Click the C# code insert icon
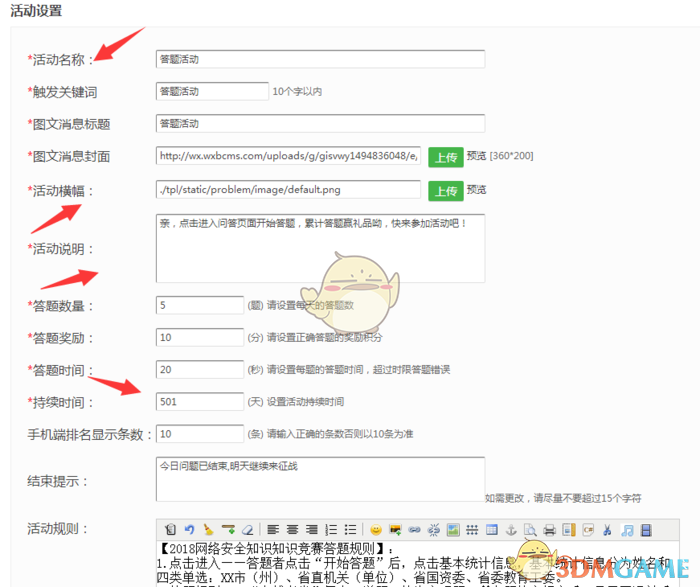This screenshot has width=700, height=587. pos(588,530)
